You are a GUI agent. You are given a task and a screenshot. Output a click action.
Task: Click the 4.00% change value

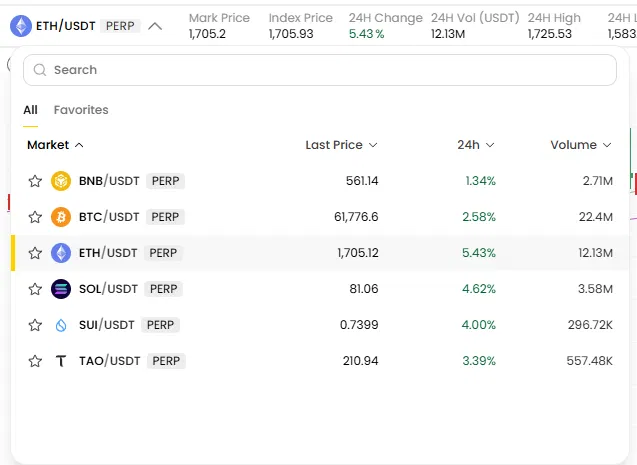click(479, 325)
